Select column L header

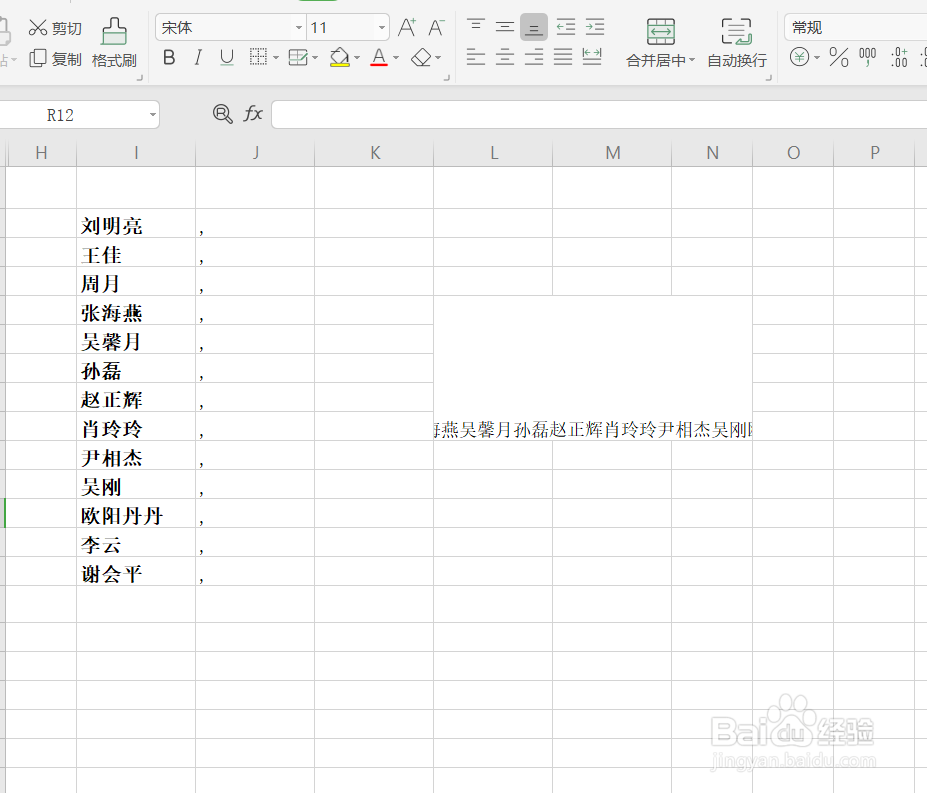tap(494, 153)
